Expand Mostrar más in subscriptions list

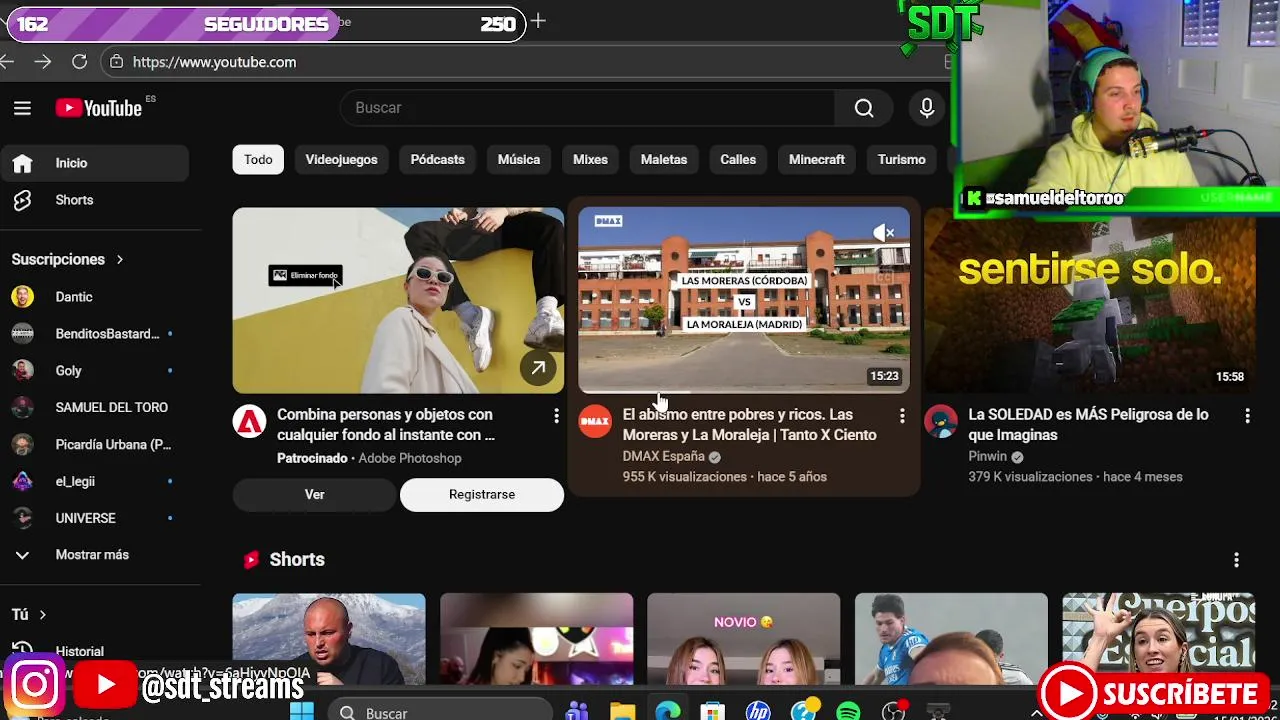(94, 555)
